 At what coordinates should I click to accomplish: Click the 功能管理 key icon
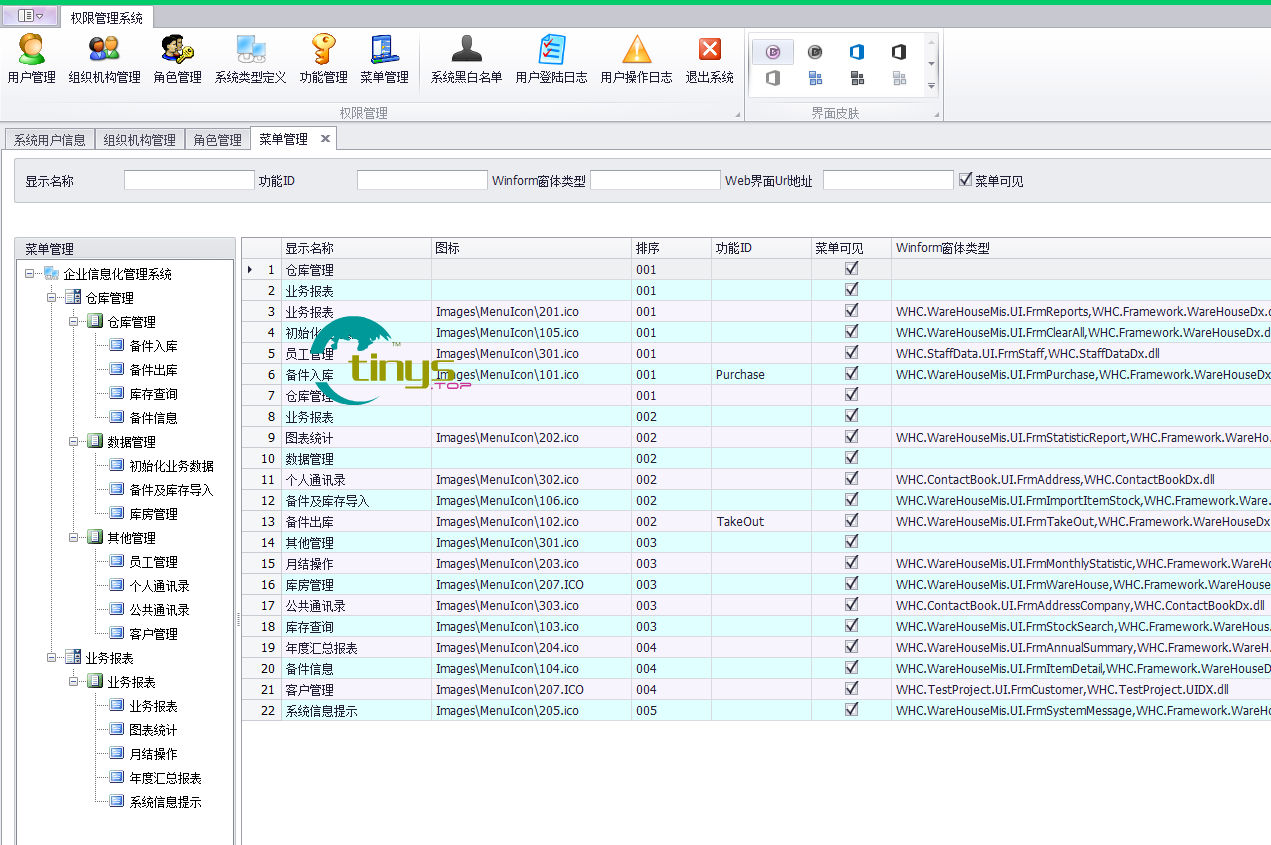[323, 49]
